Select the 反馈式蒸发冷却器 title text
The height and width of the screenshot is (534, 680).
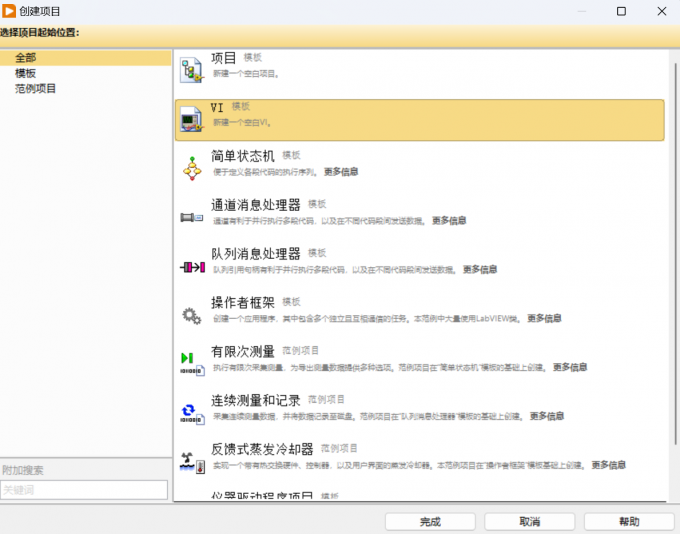coord(262,449)
